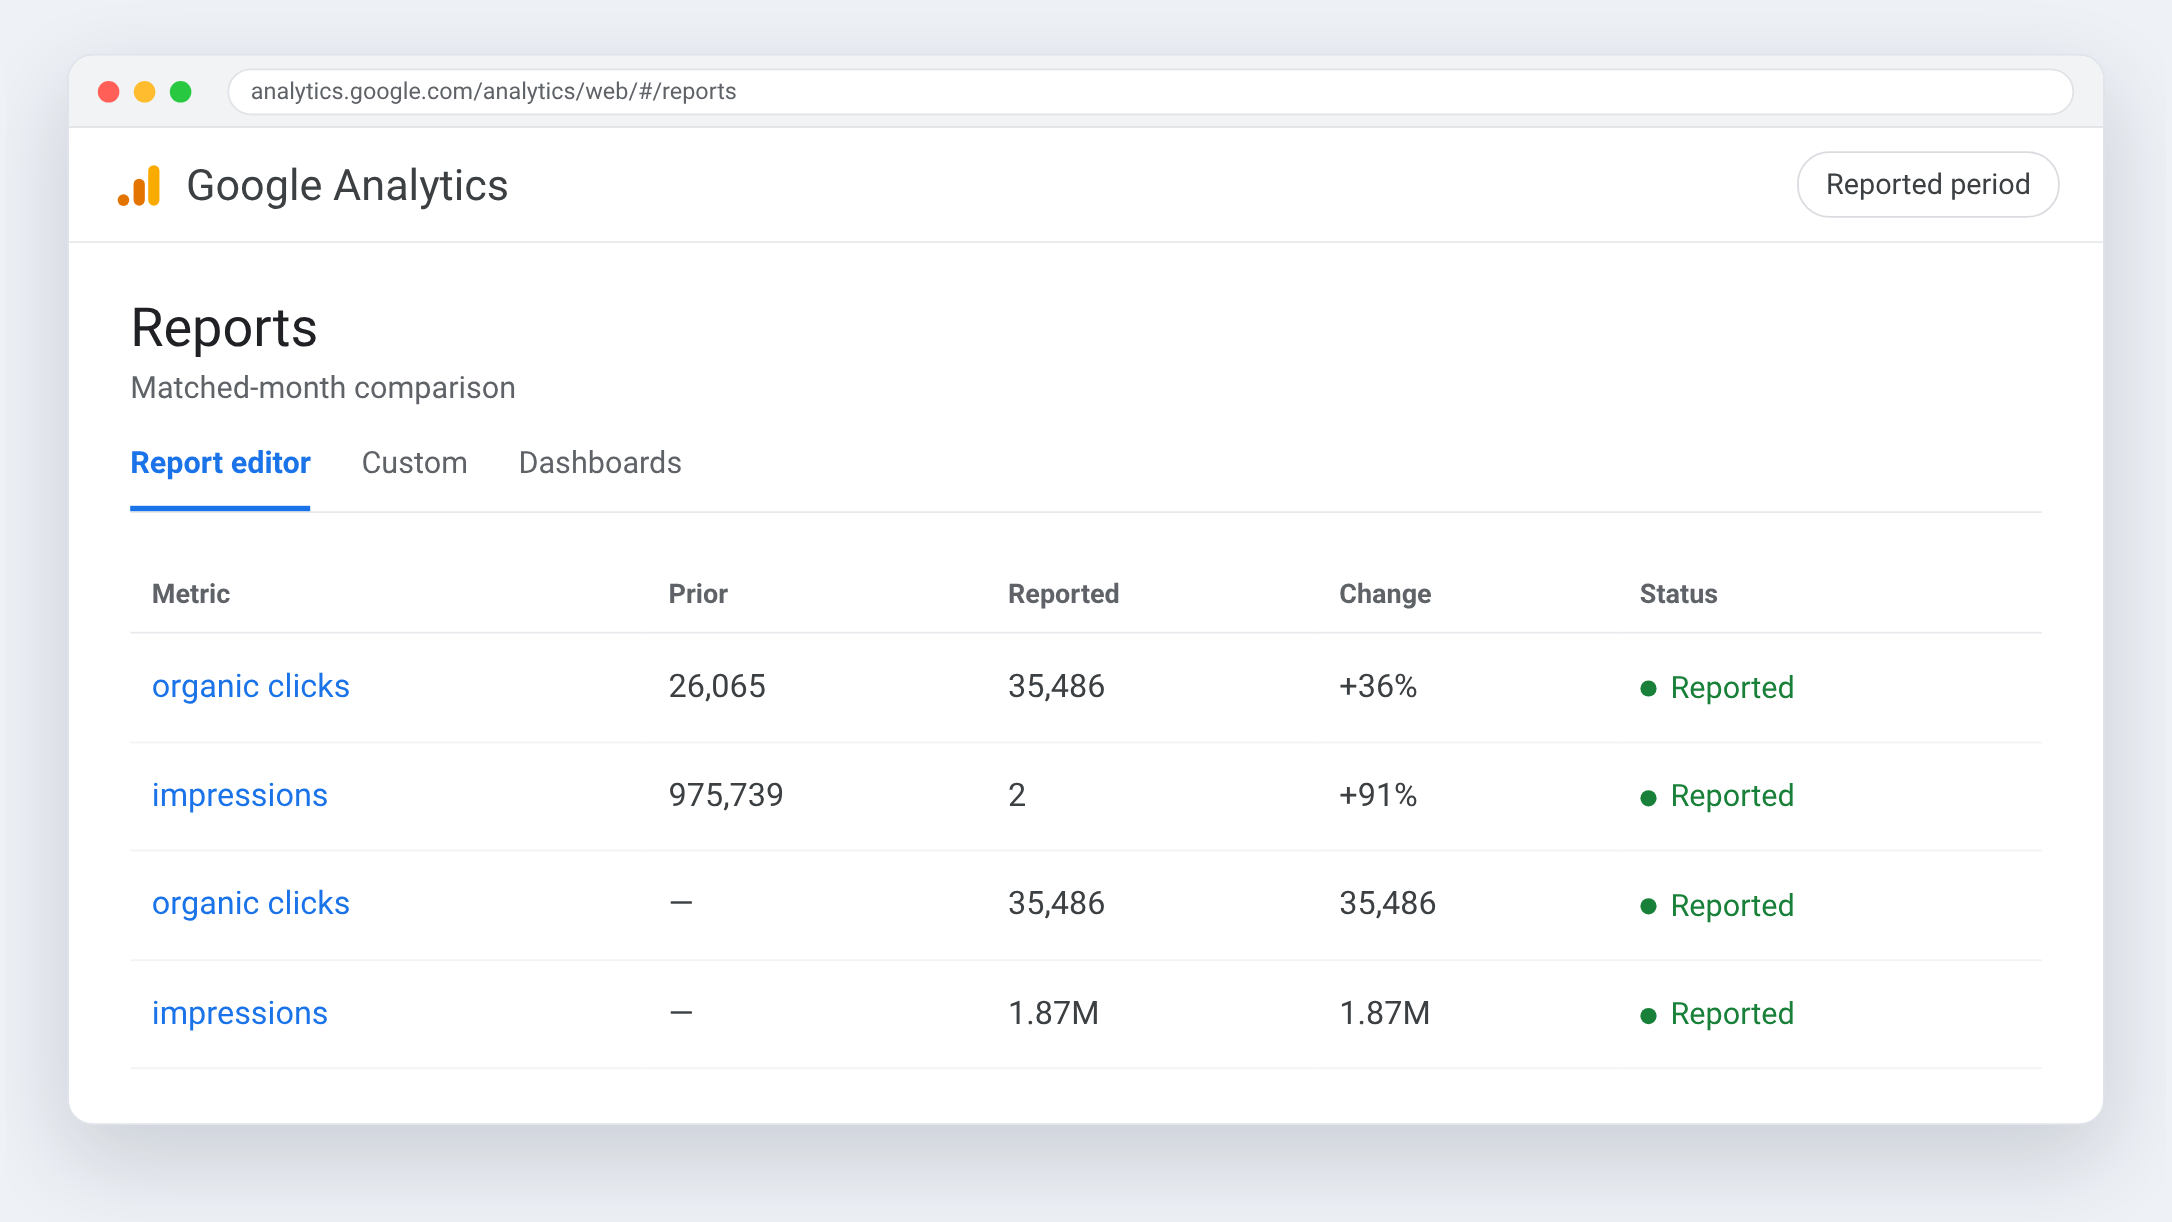Click the green maximize window button
The height and width of the screenshot is (1222, 2172).
[181, 92]
